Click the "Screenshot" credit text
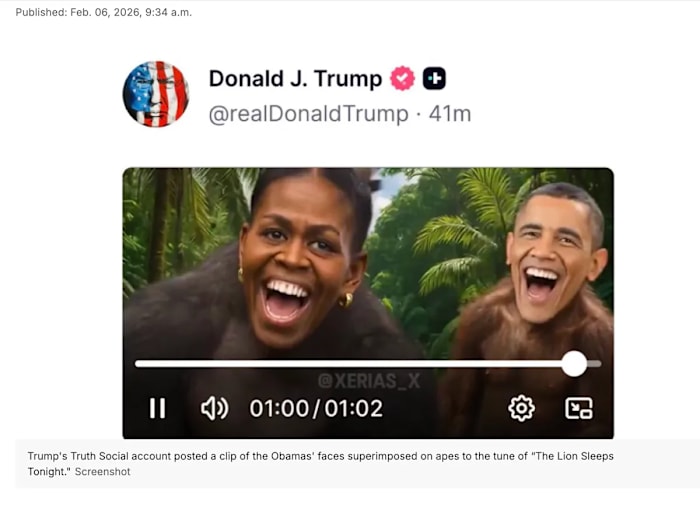This screenshot has width=700, height=506. pos(102,472)
